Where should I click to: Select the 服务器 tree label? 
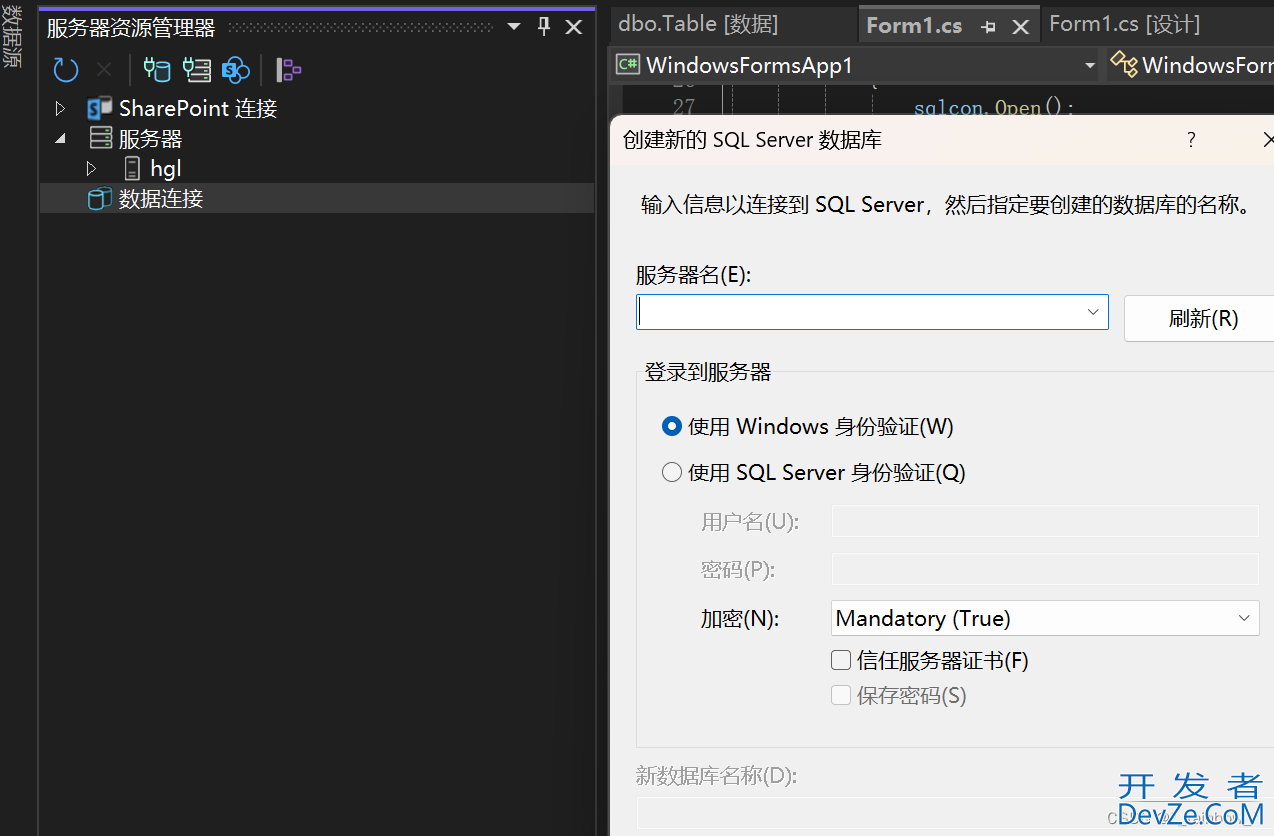[x=151, y=138]
